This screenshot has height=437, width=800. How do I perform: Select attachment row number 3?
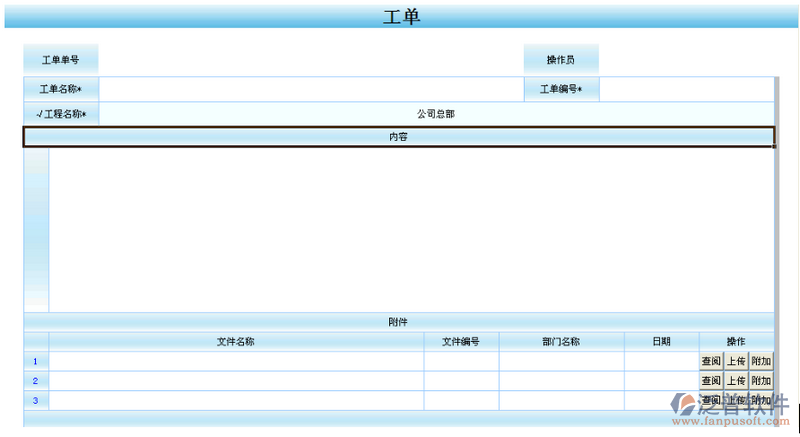pos(36,401)
